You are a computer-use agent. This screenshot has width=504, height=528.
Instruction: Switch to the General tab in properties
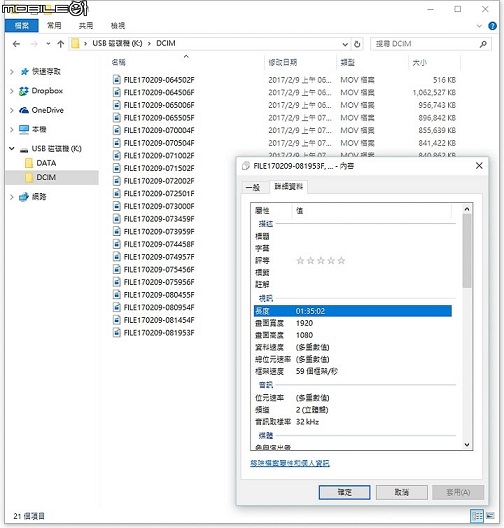click(x=253, y=188)
